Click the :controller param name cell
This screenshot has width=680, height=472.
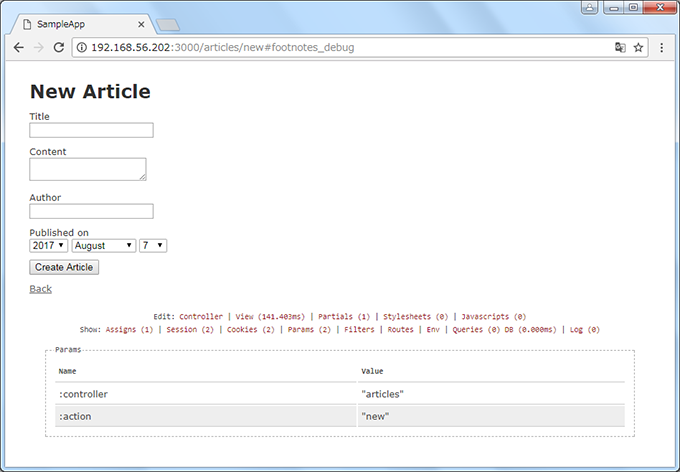coord(206,394)
